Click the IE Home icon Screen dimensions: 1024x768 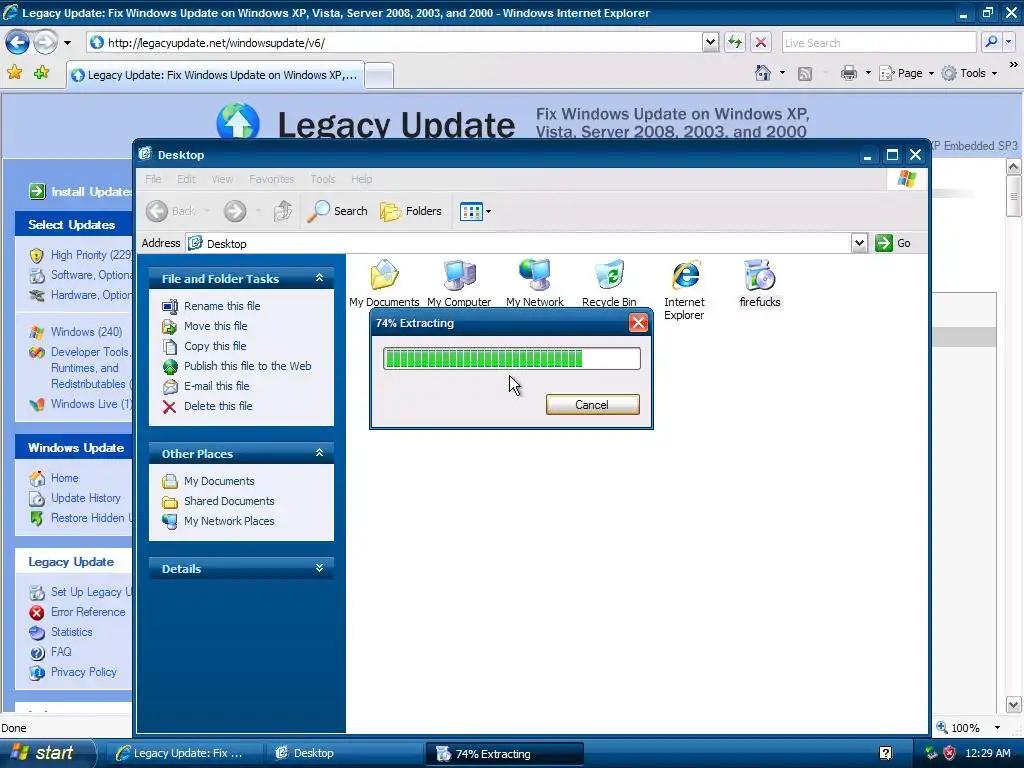click(763, 73)
